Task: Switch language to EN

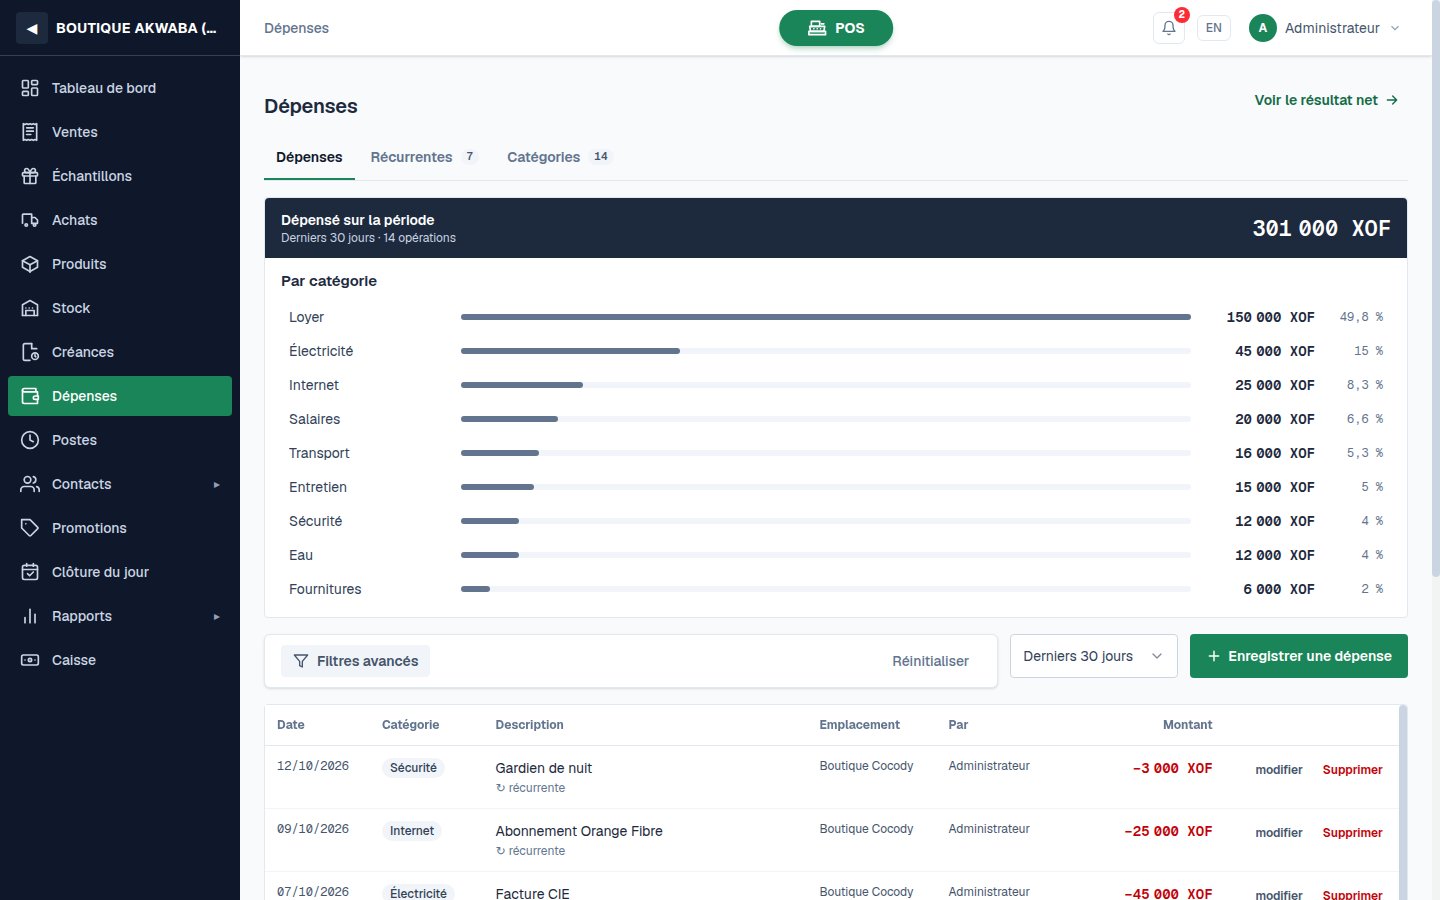Action: click(1214, 28)
